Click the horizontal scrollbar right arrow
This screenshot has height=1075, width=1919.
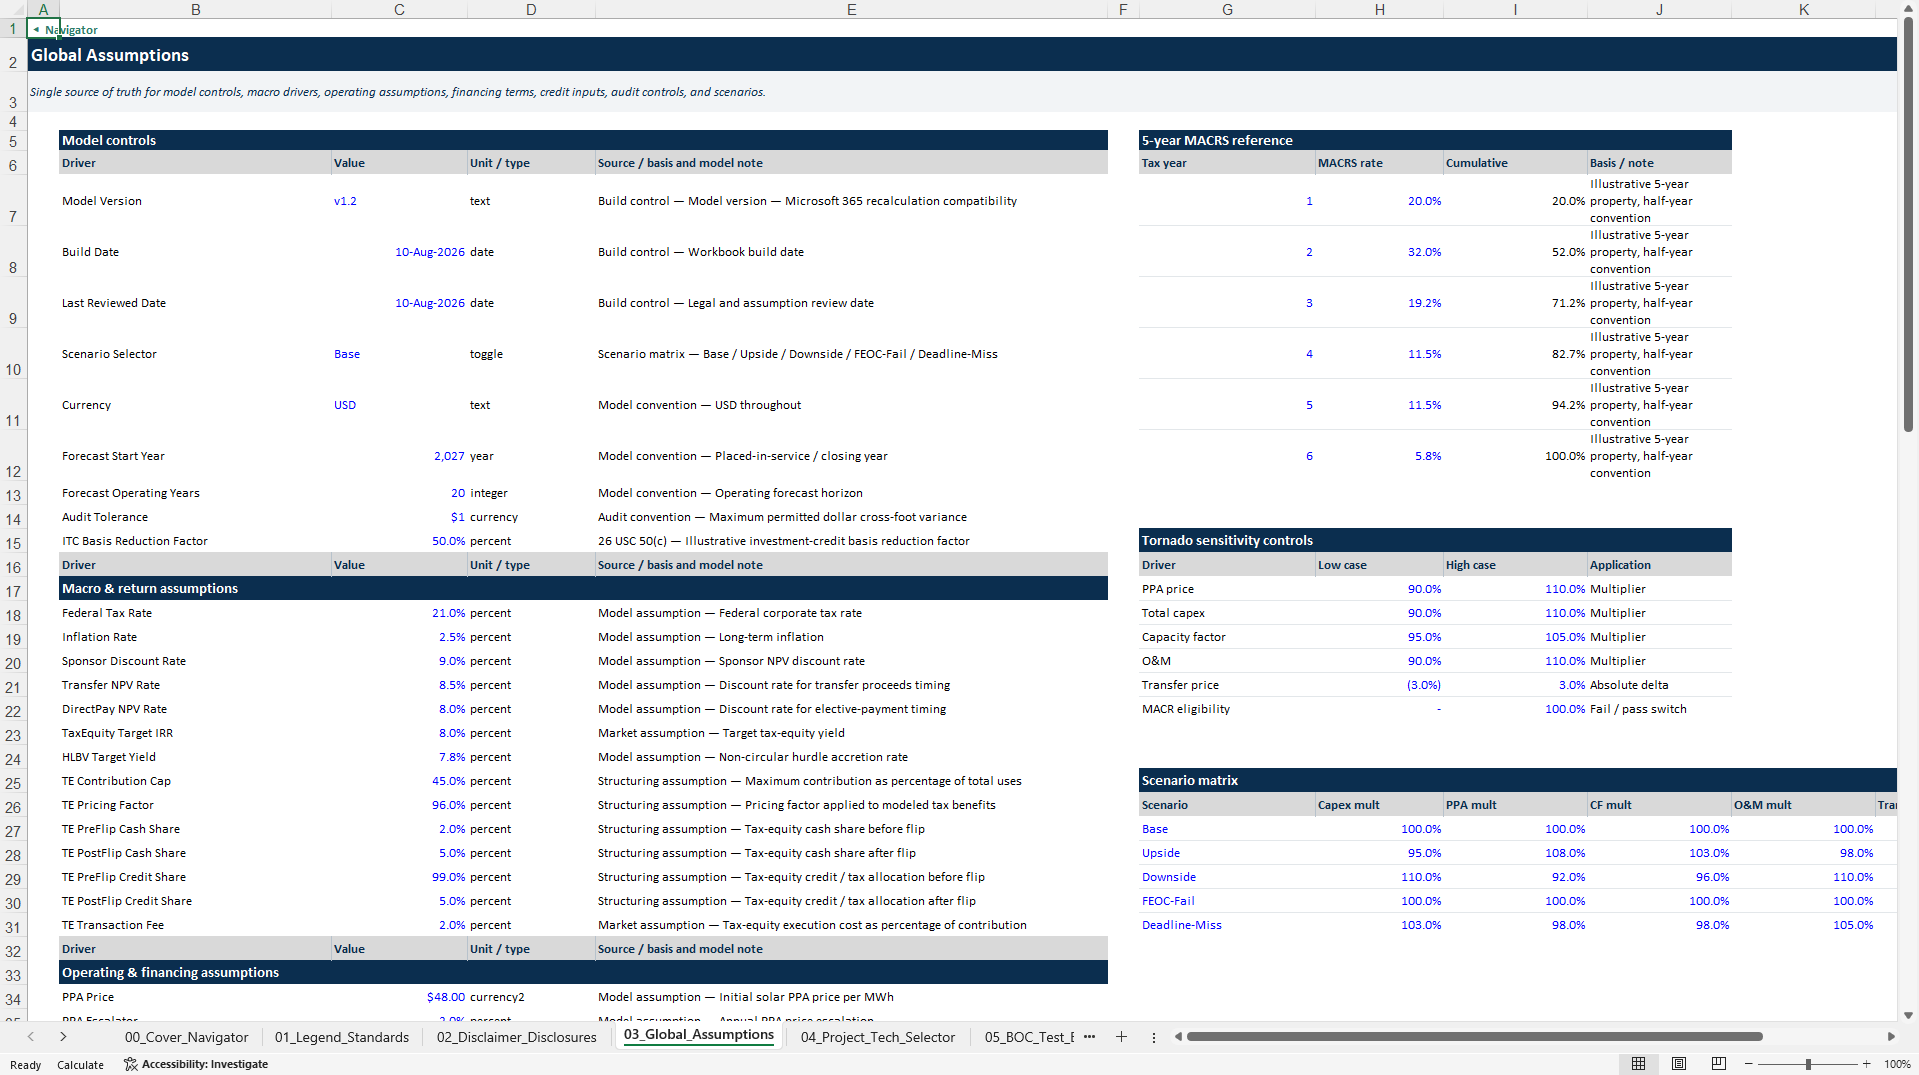click(1891, 1037)
